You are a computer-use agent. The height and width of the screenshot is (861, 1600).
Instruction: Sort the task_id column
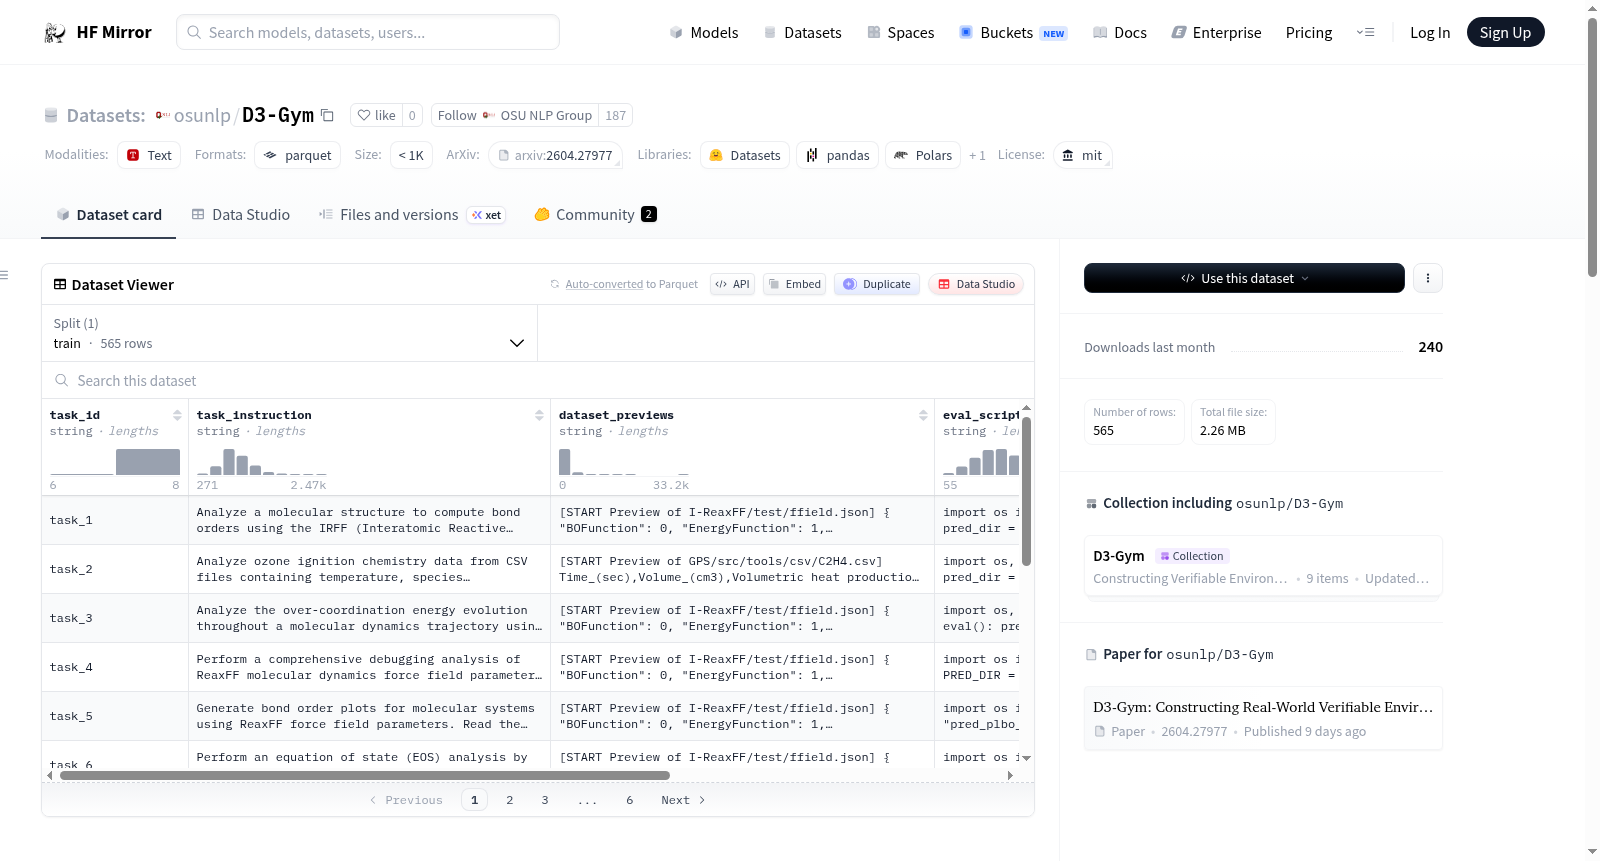(x=177, y=415)
